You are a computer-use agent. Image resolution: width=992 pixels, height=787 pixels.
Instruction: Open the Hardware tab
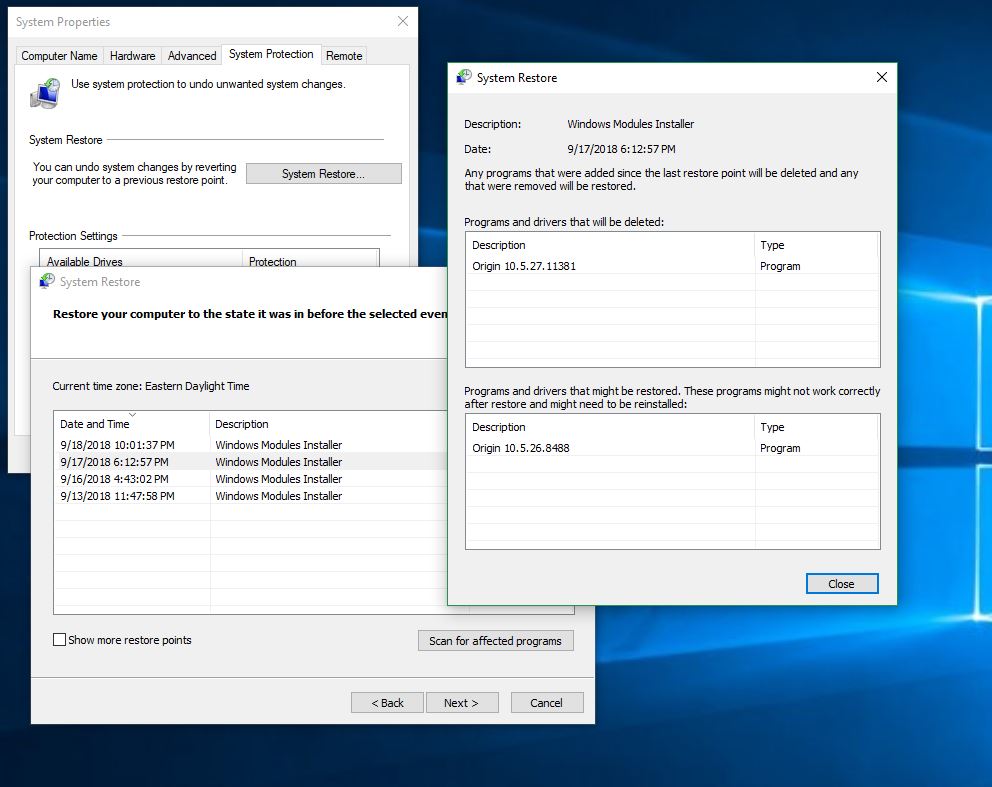click(132, 56)
